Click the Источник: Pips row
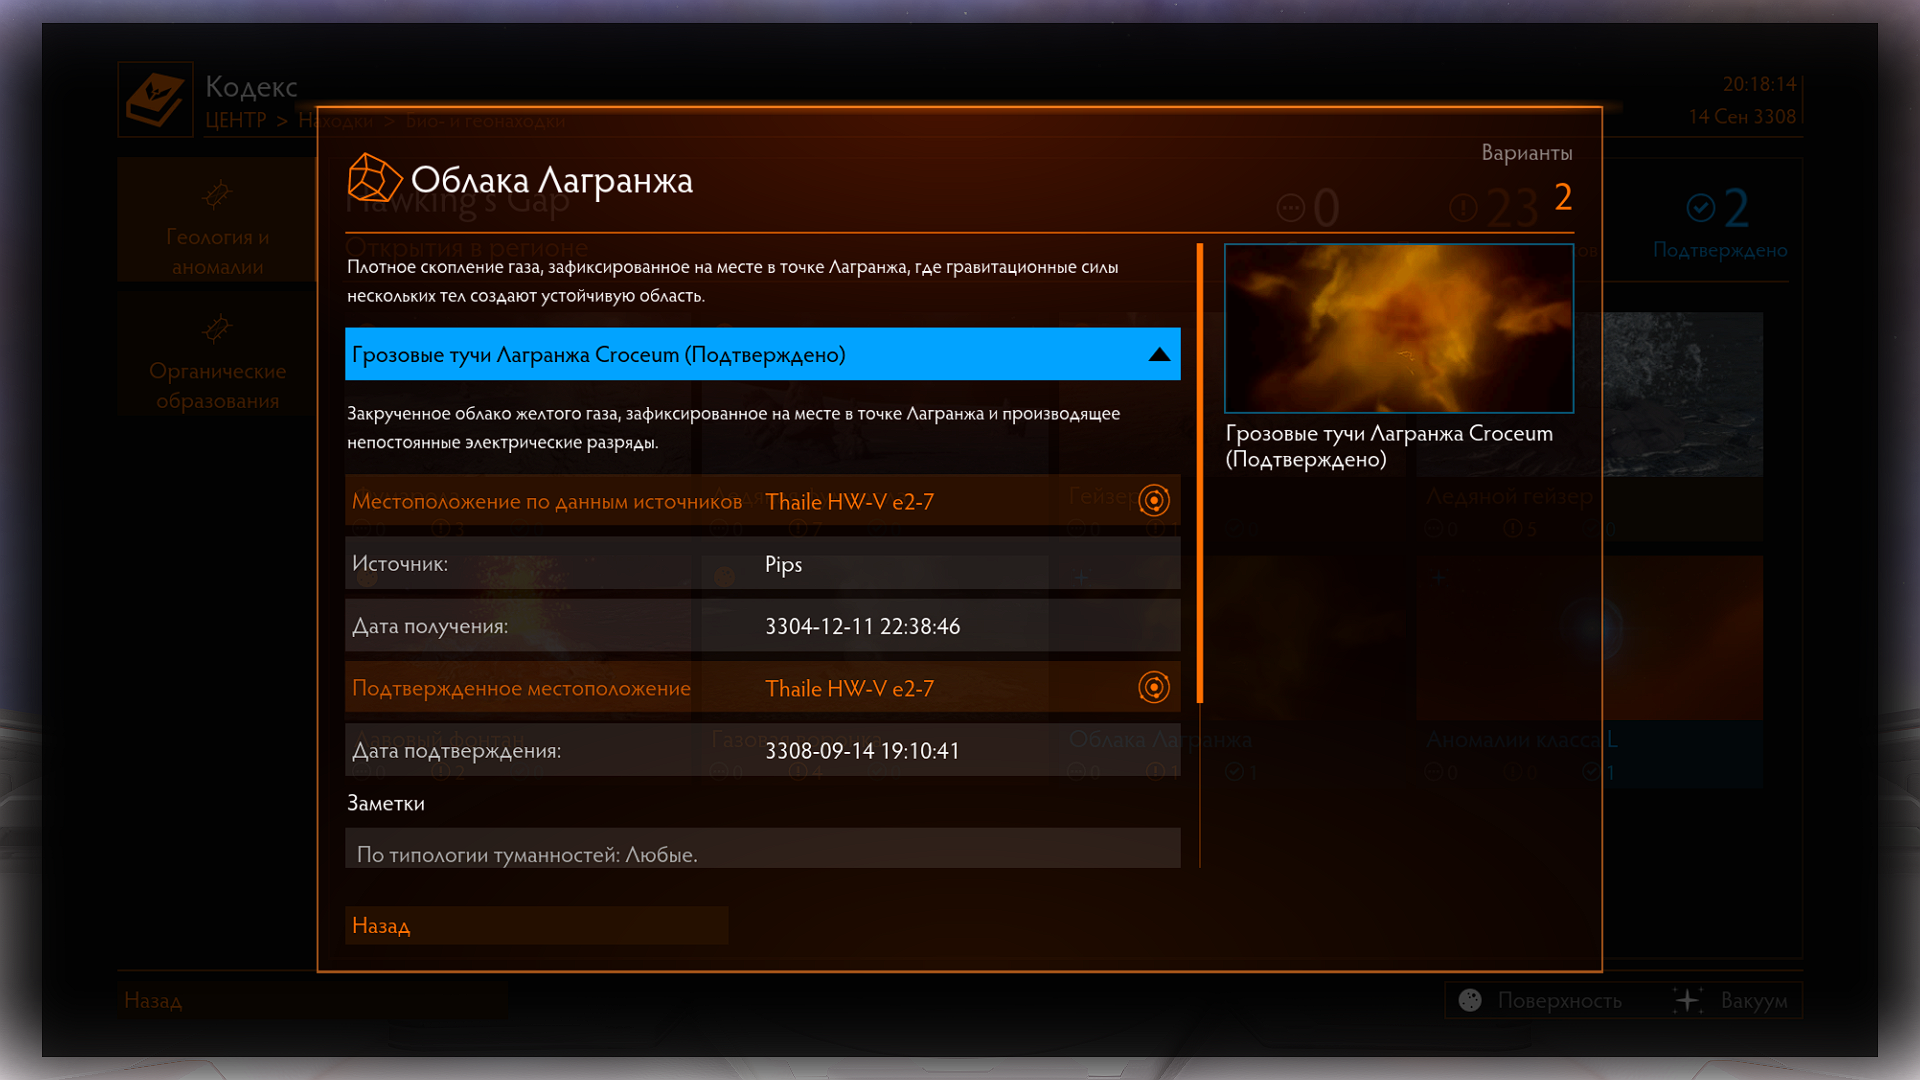Viewport: 1920px width, 1080px height. (x=762, y=563)
